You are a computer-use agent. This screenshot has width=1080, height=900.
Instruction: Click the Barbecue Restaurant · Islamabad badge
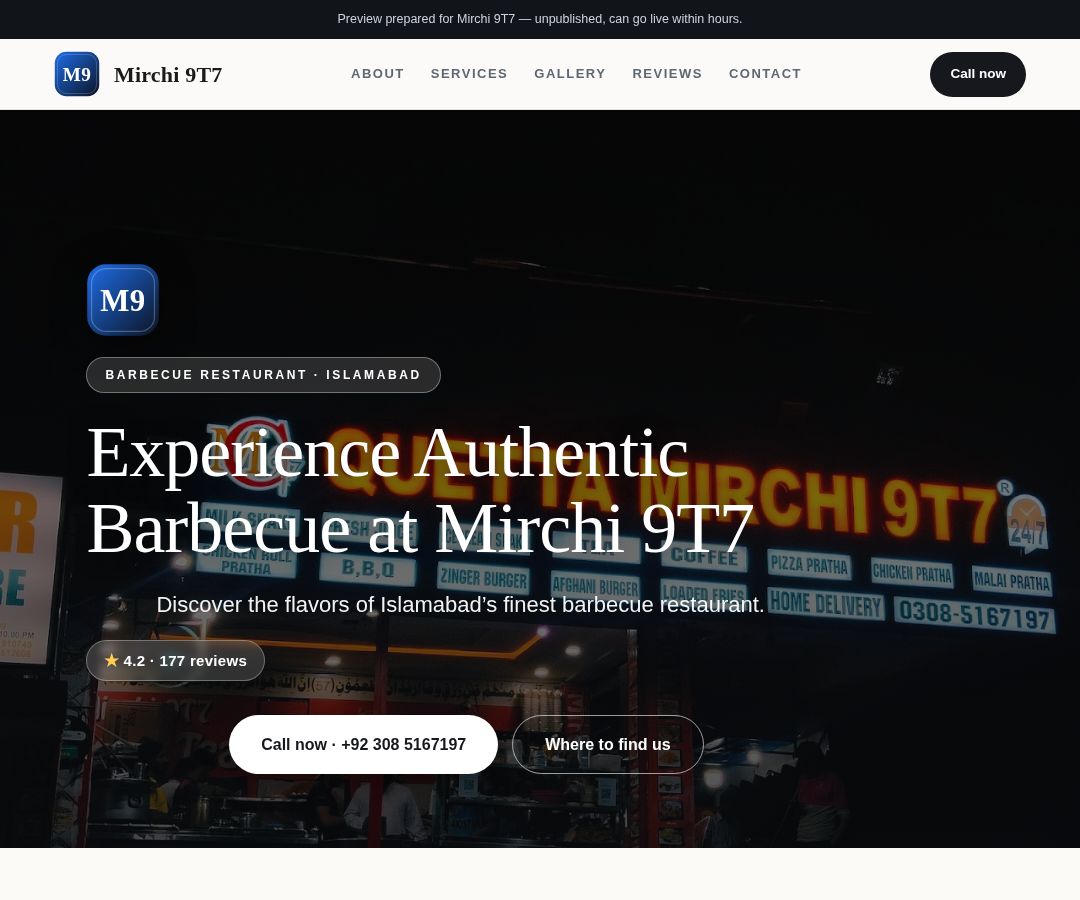pyautogui.click(x=263, y=375)
